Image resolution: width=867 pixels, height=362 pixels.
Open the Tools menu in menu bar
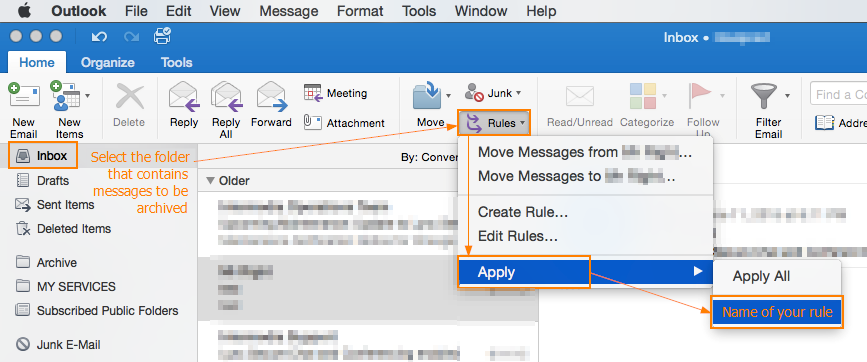(x=419, y=11)
